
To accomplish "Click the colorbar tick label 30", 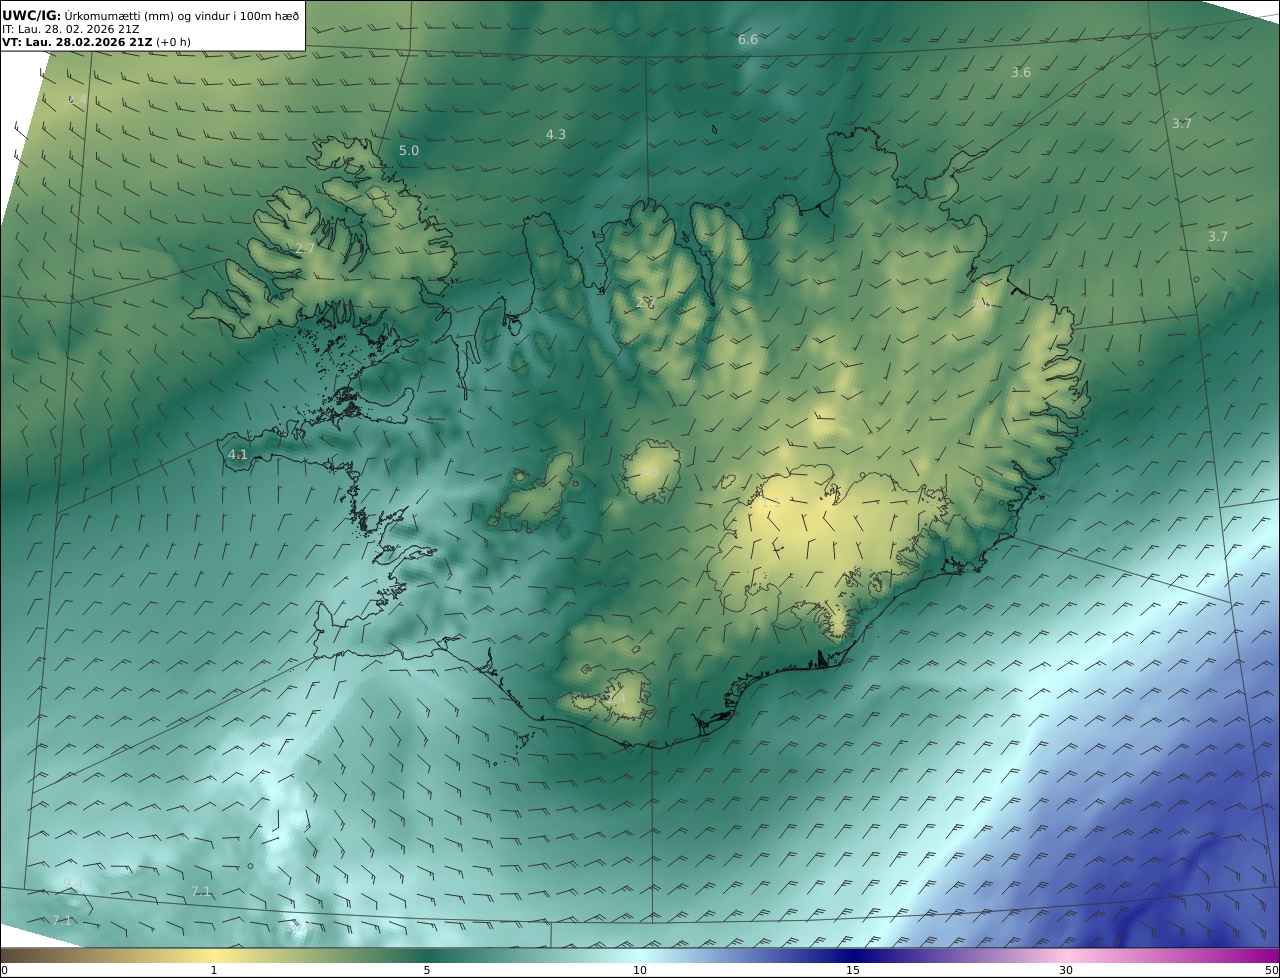I will pos(1066,970).
